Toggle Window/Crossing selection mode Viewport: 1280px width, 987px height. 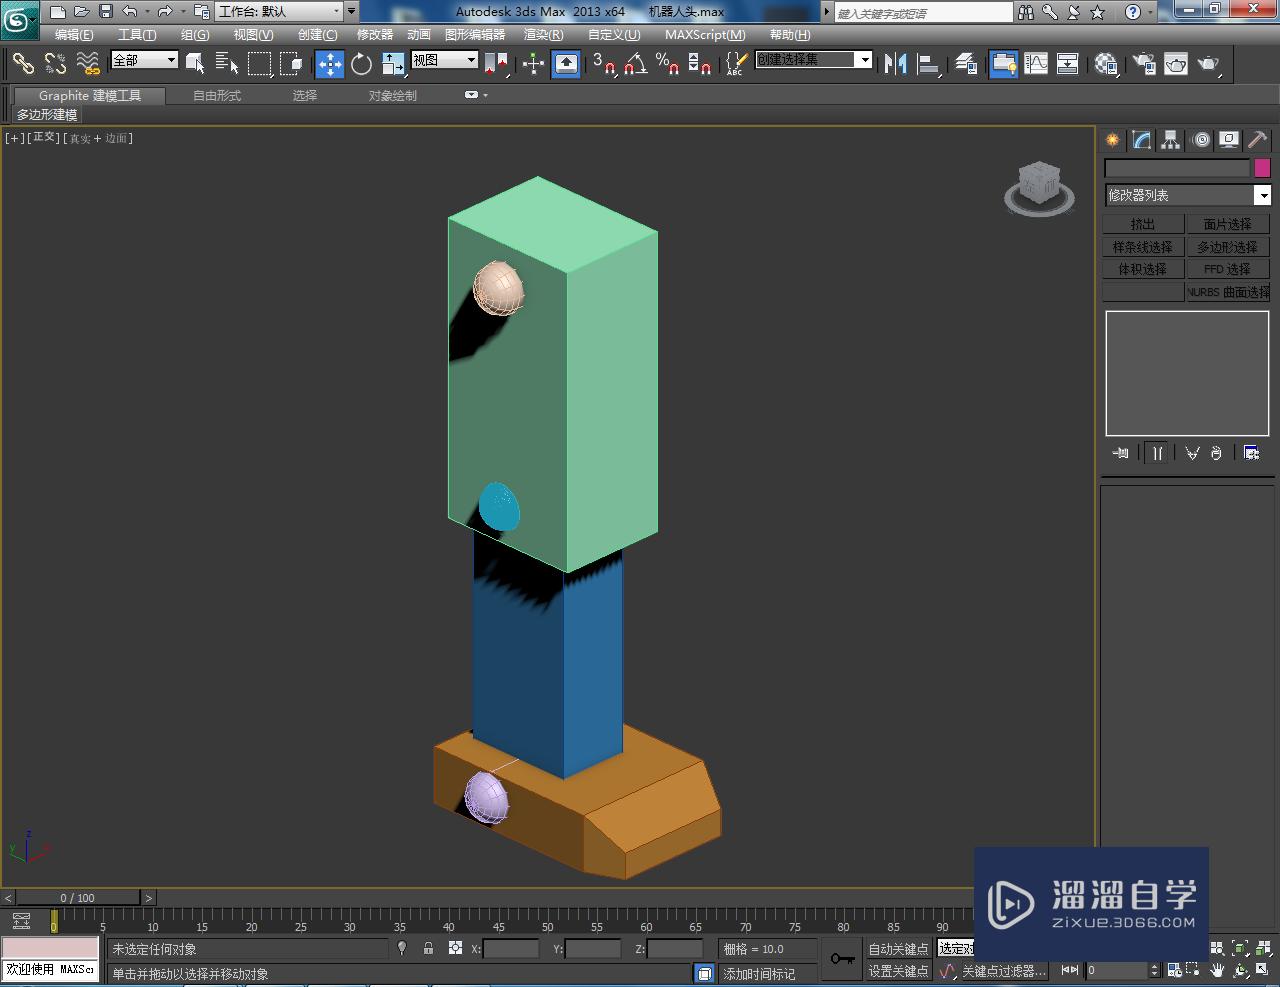(x=291, y=64)
